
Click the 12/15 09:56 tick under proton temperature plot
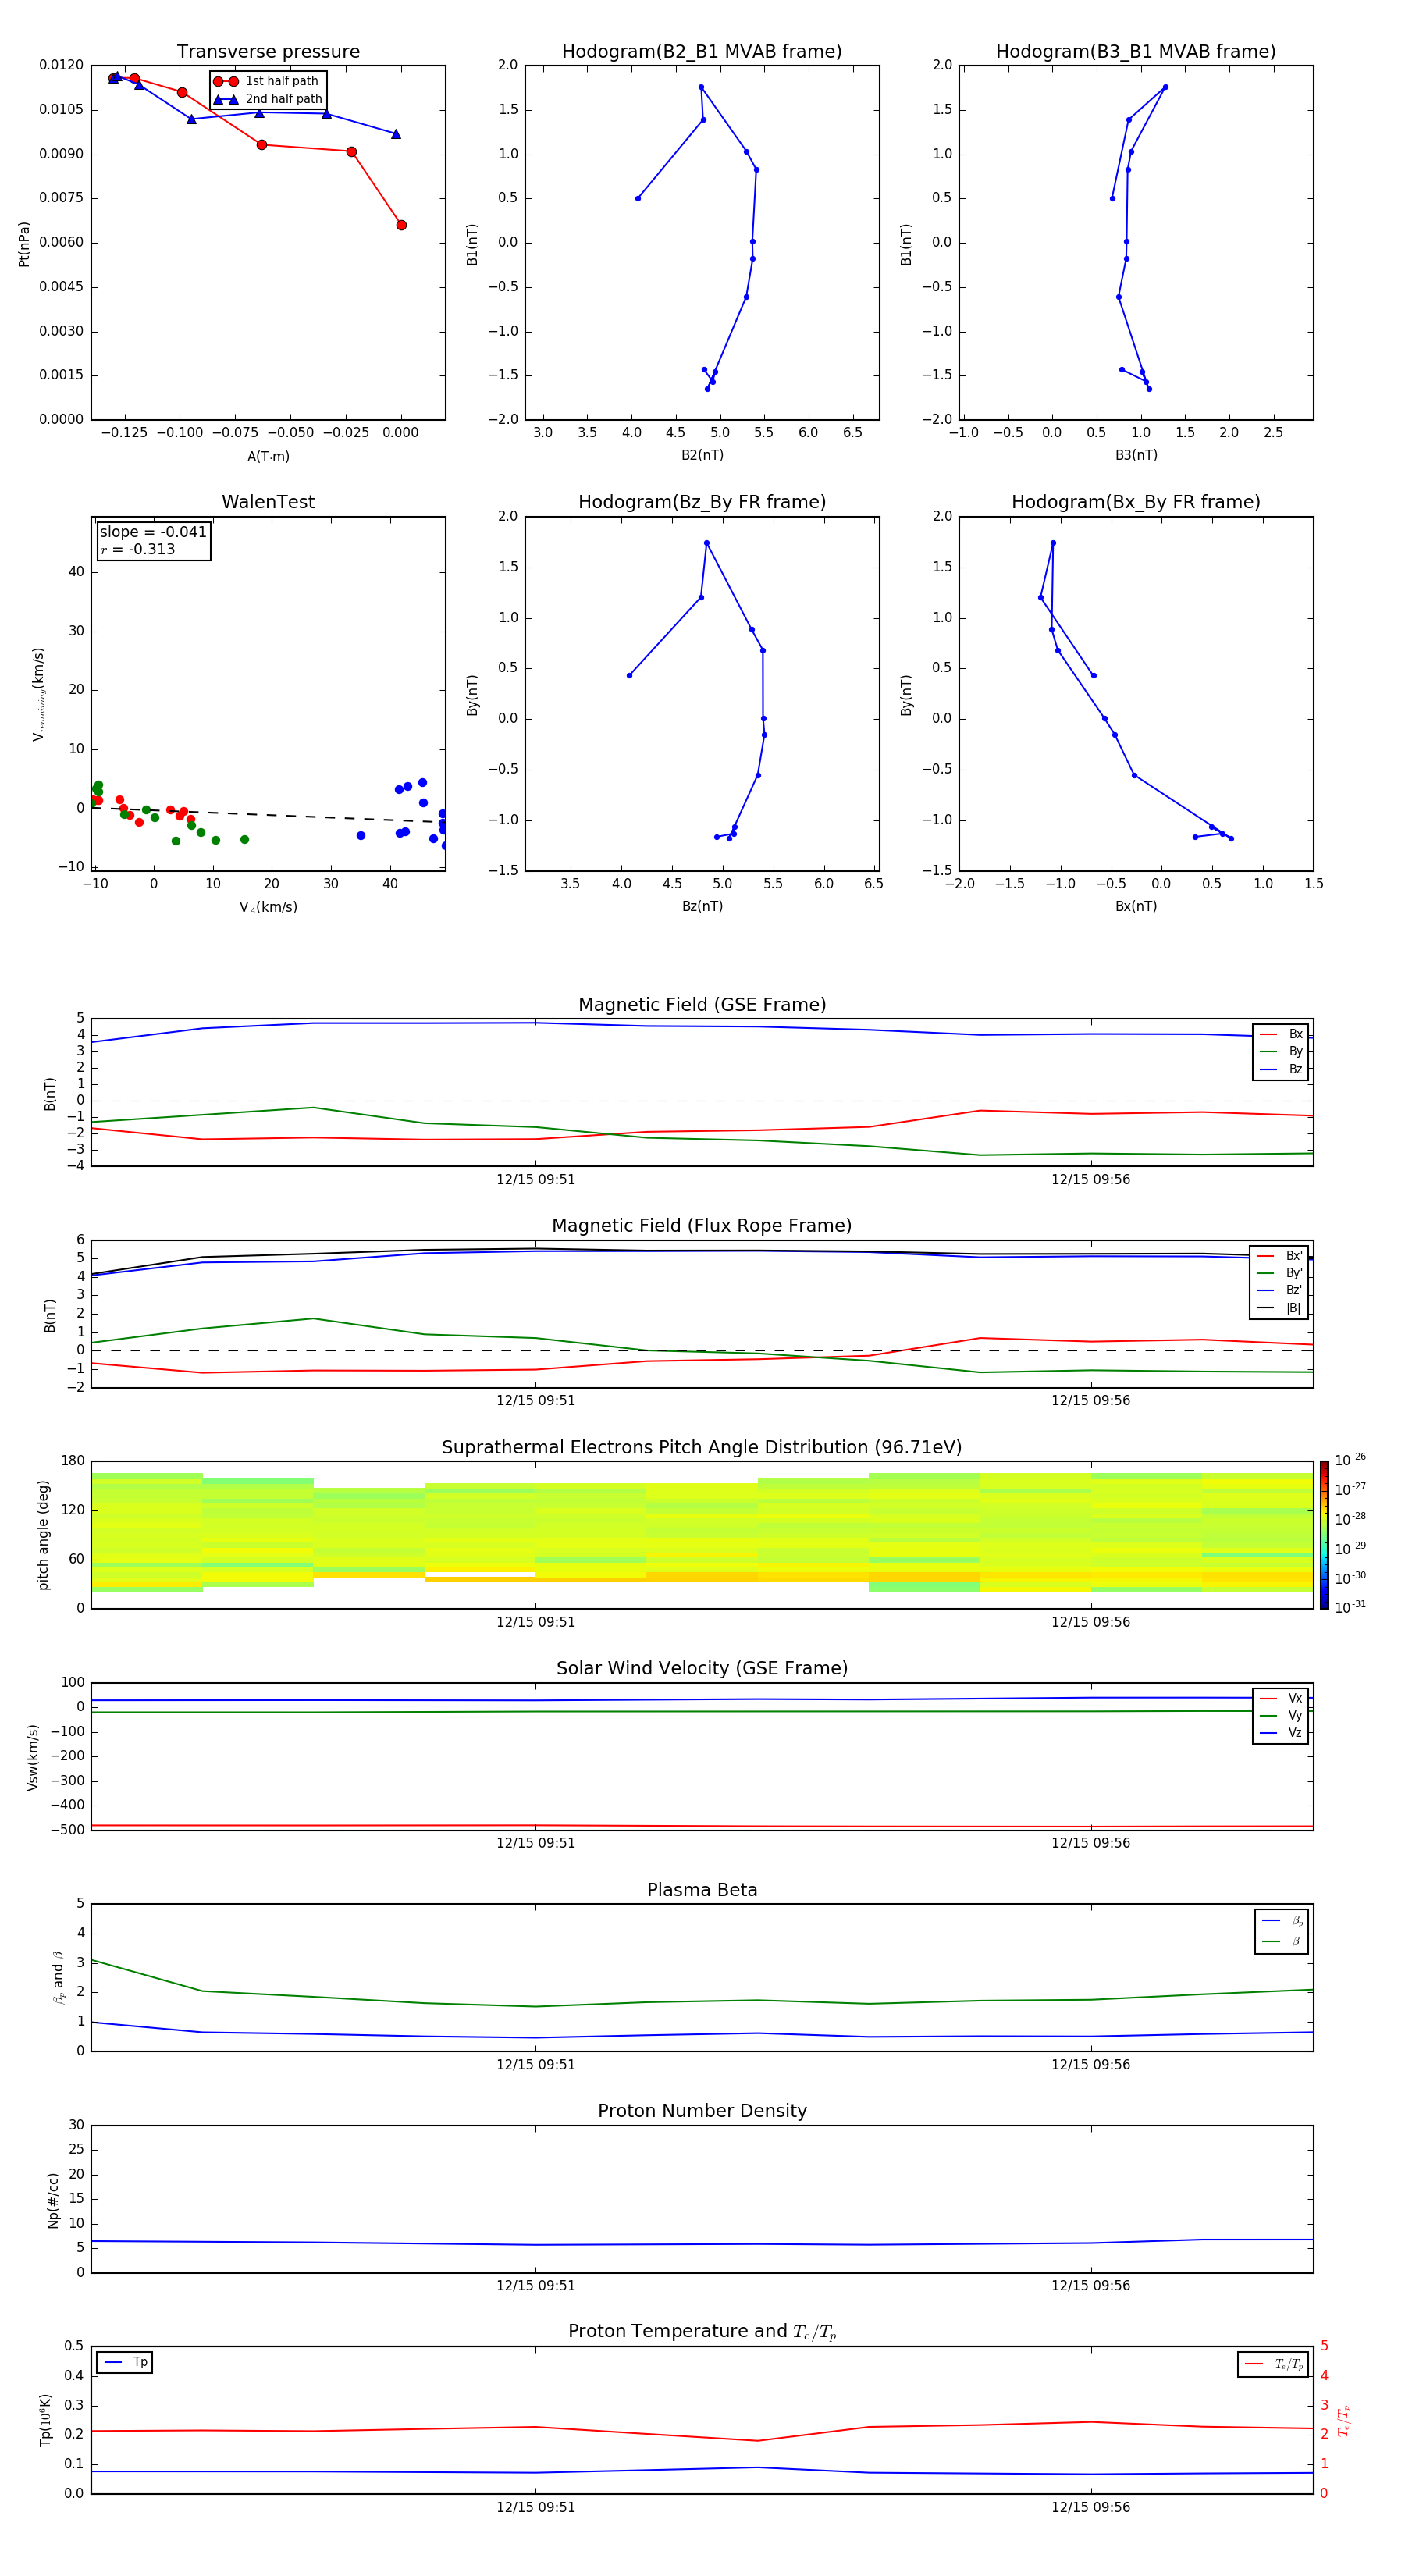tap(1090, 2507)
